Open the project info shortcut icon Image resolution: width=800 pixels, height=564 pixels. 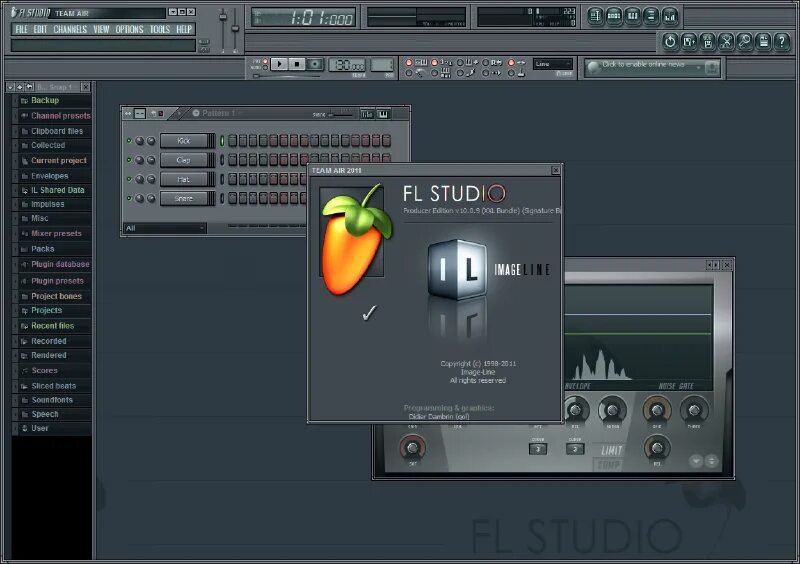pos(763,41)
